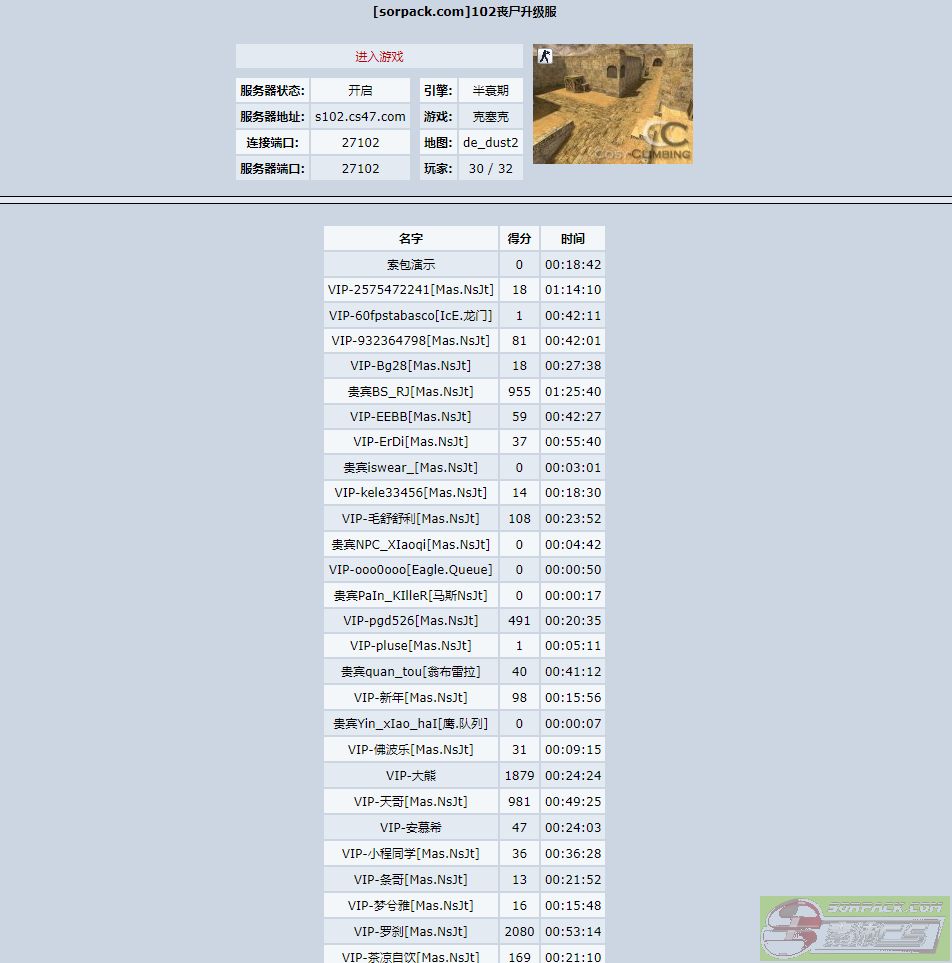
Task: Select player VIP-大熊
Action: [411, 775]
